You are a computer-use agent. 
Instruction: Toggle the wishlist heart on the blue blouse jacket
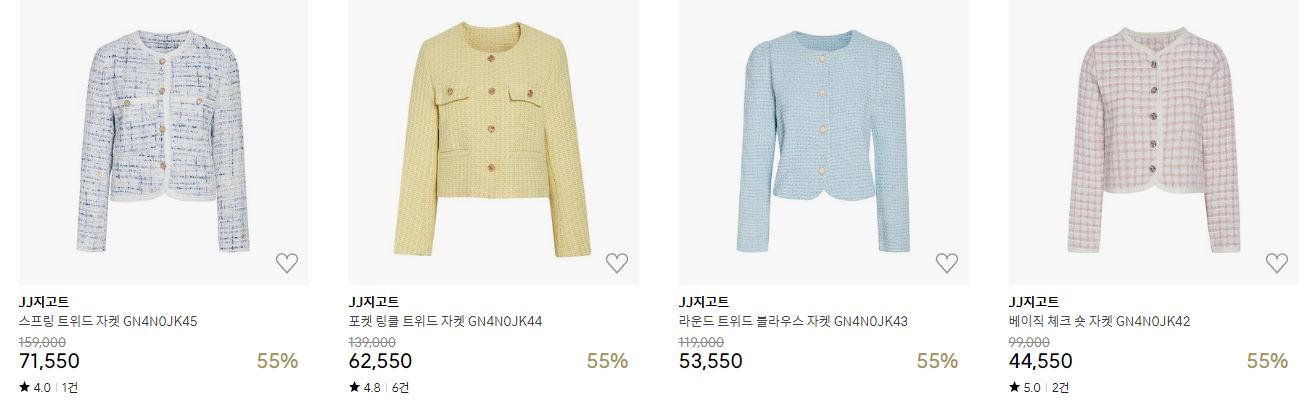[947, 263]
